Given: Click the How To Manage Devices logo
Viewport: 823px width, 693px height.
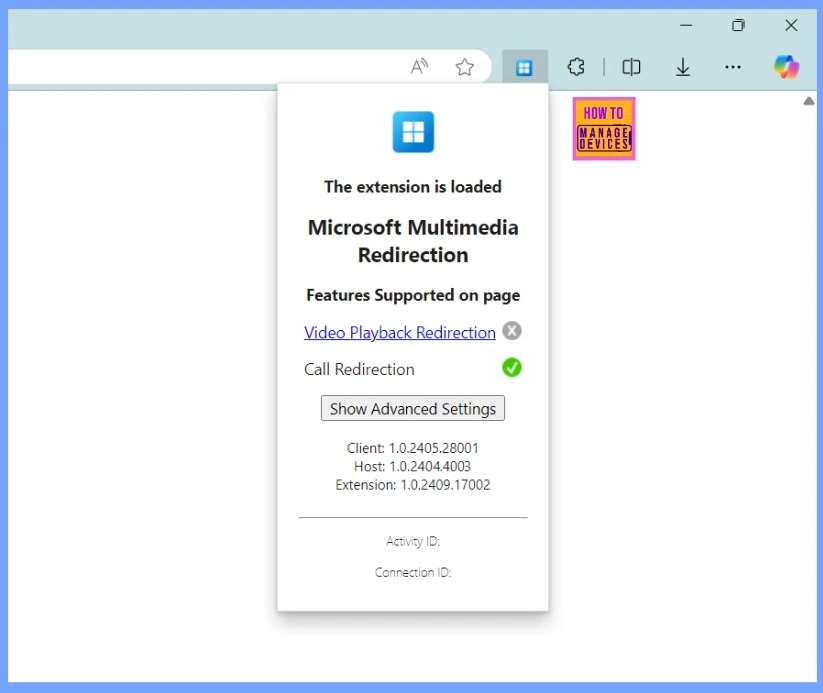Looking at the screenshot, I should coord(604,129).
